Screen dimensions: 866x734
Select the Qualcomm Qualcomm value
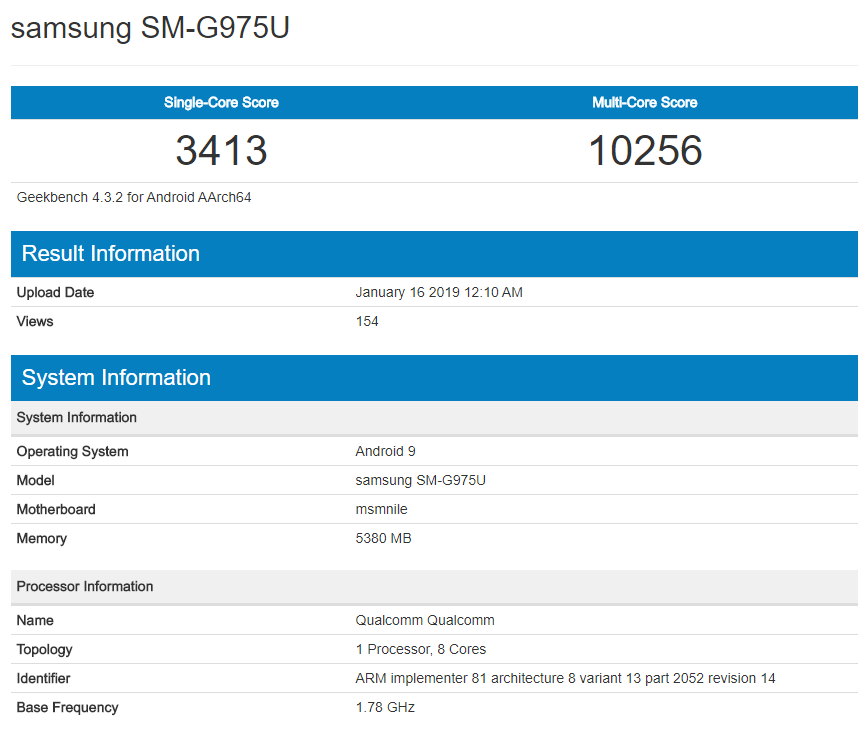(x=425, y=620)
